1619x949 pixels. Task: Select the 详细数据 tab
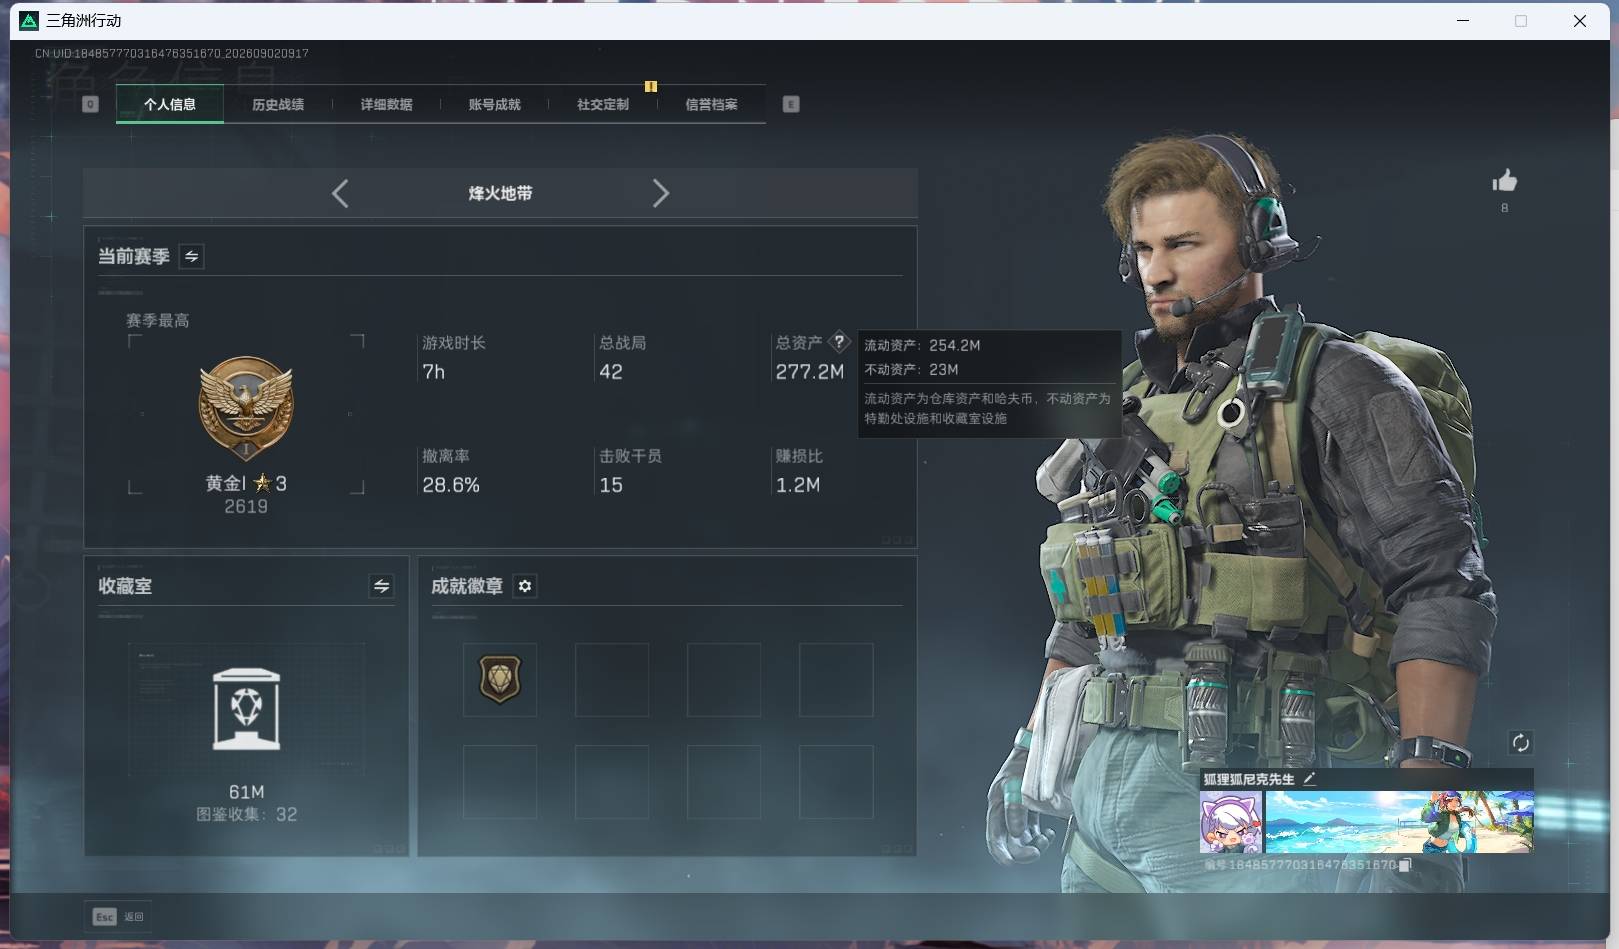(386, 104)
